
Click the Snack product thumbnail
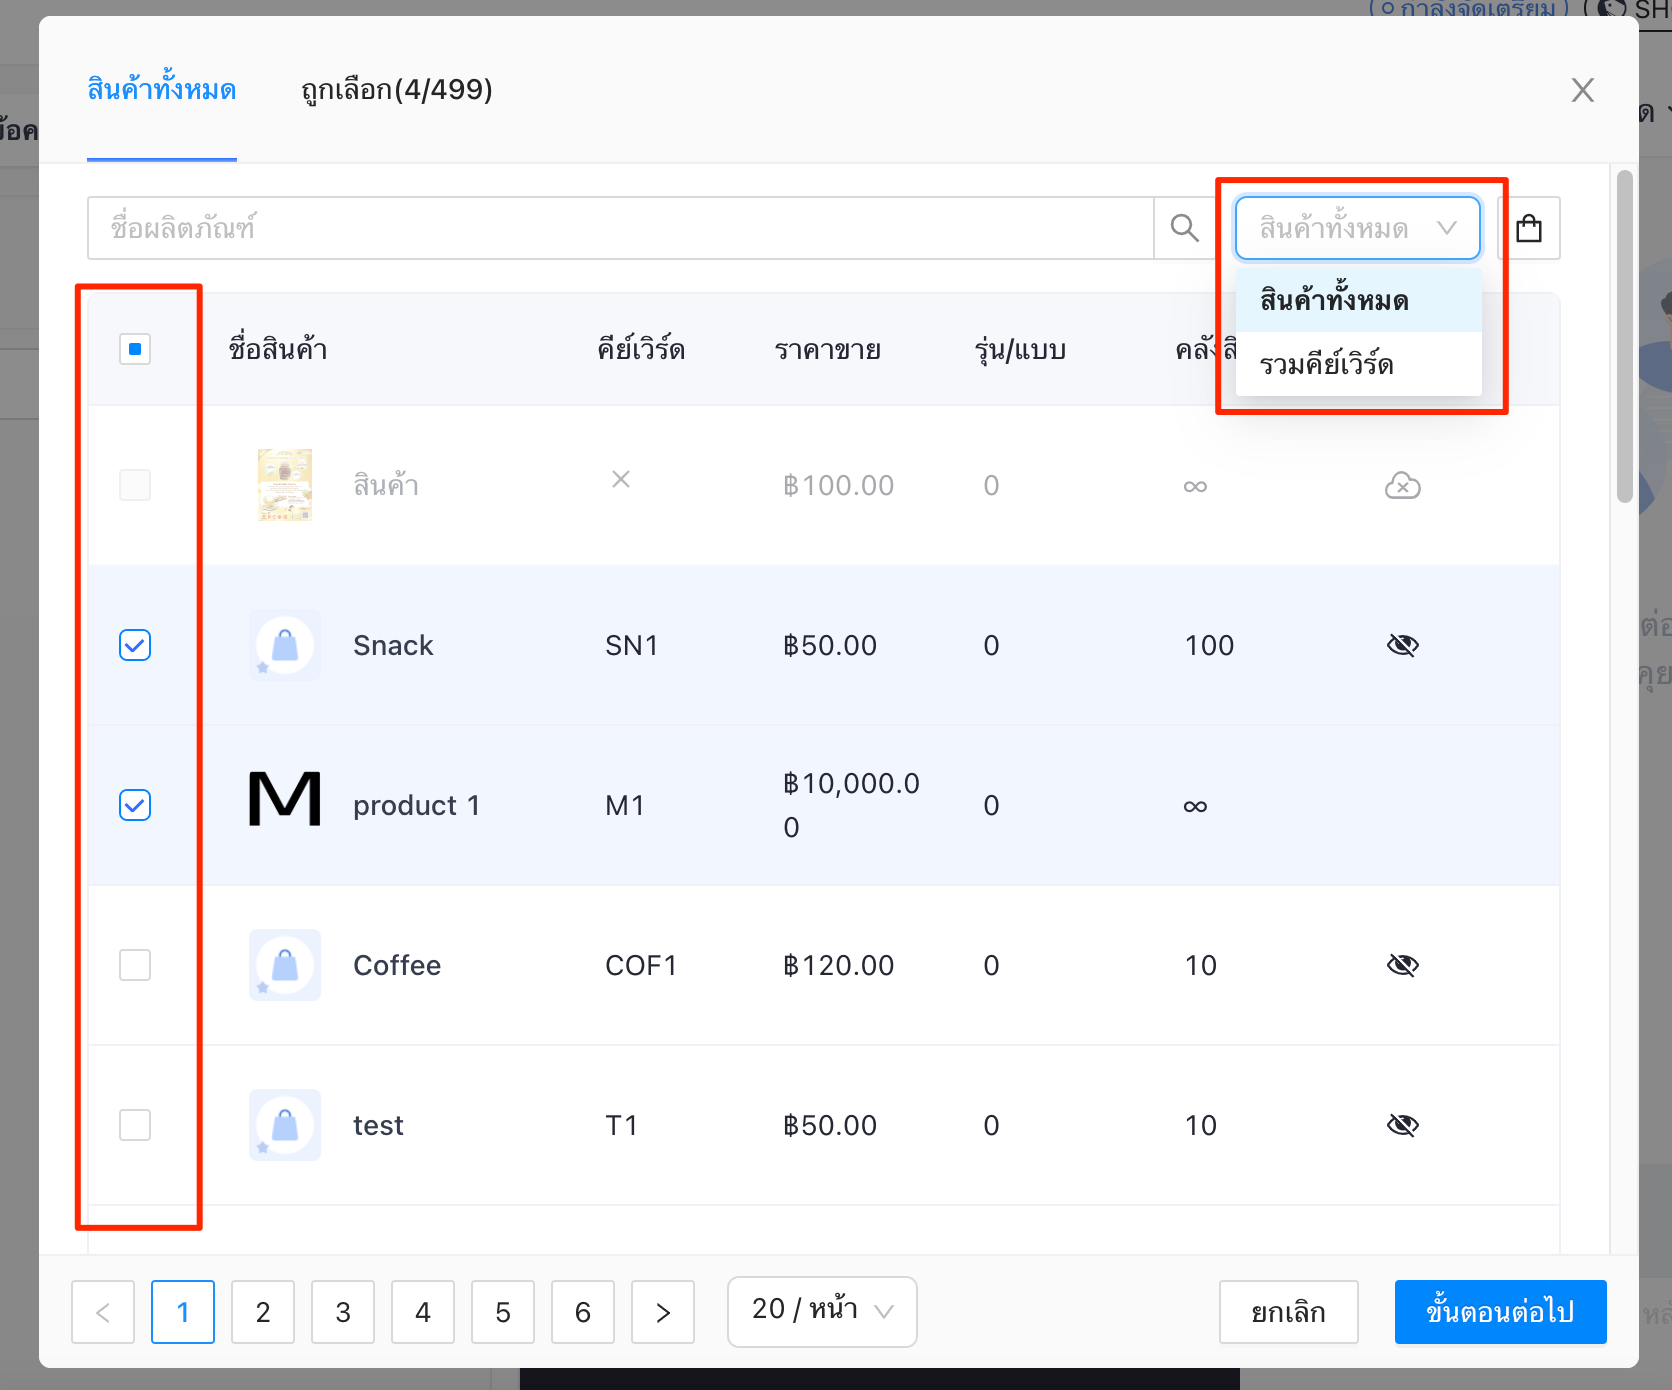point(285,645)
